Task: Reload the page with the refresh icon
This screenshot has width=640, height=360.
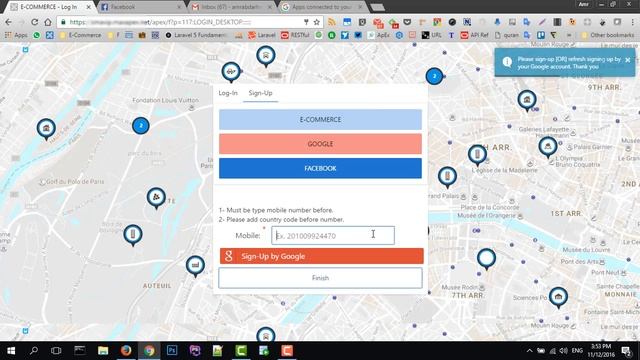Action: [35, 22]
